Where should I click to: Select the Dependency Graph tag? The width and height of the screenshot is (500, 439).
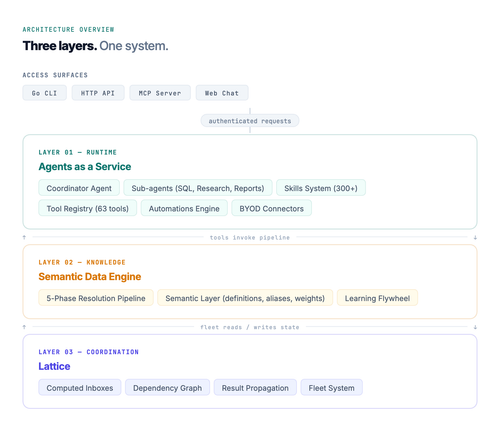167,388
